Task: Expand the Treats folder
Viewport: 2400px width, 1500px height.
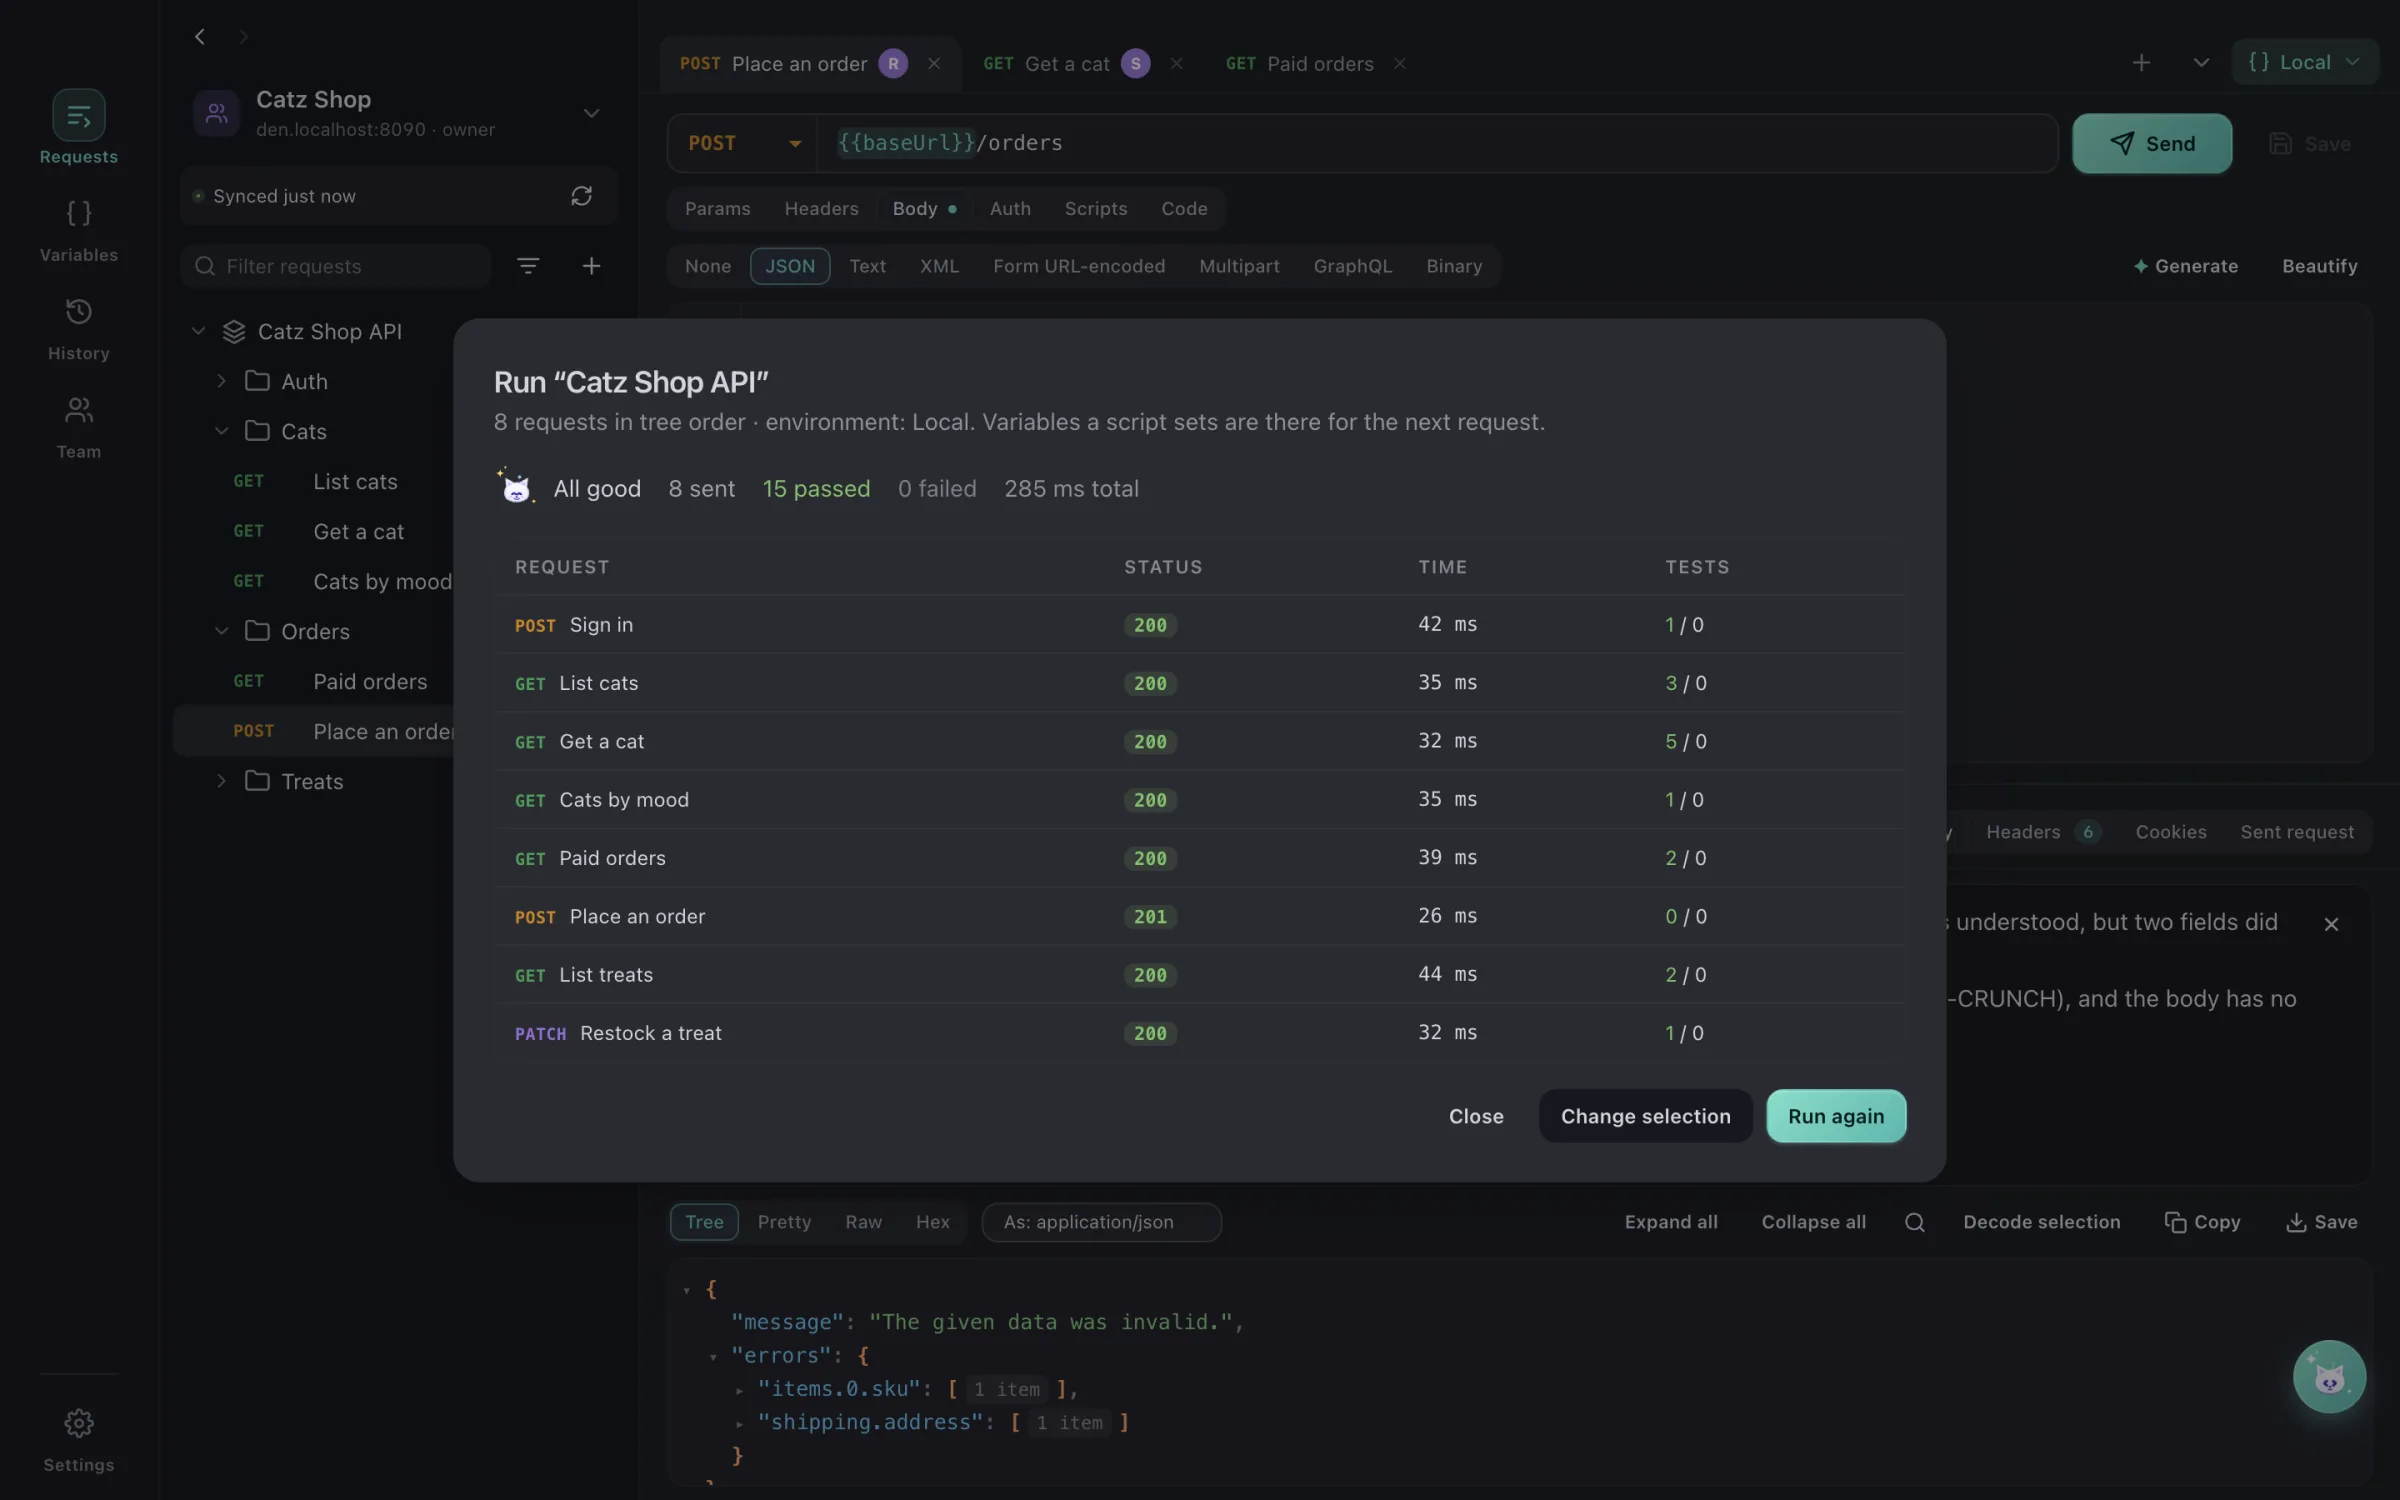Action: (x=221, y=781)
